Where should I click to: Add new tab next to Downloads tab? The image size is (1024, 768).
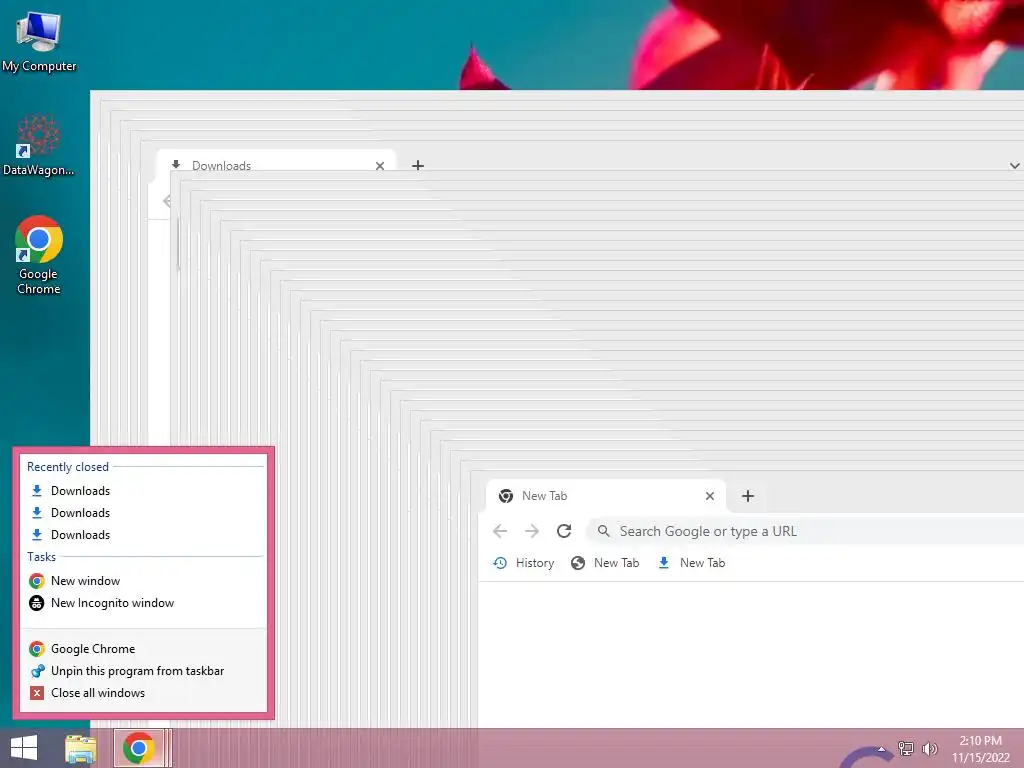tap(418, 166)
